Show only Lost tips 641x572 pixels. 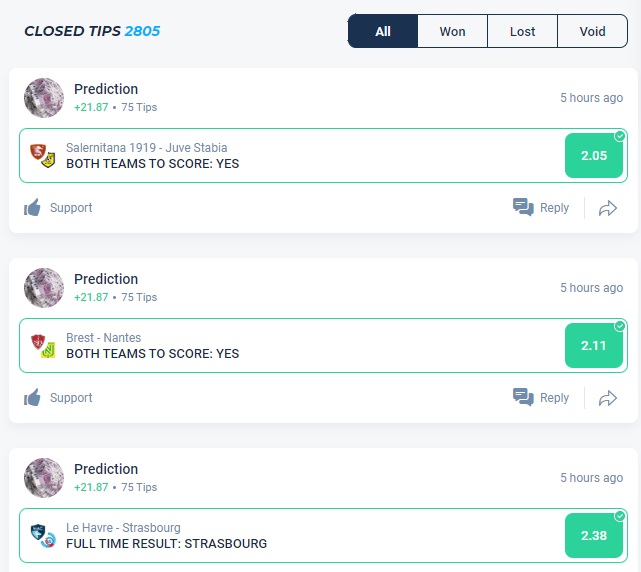pos(522,31)
